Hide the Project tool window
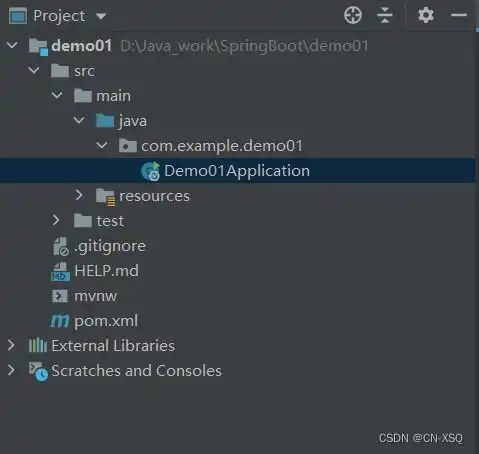 (459, 15)
